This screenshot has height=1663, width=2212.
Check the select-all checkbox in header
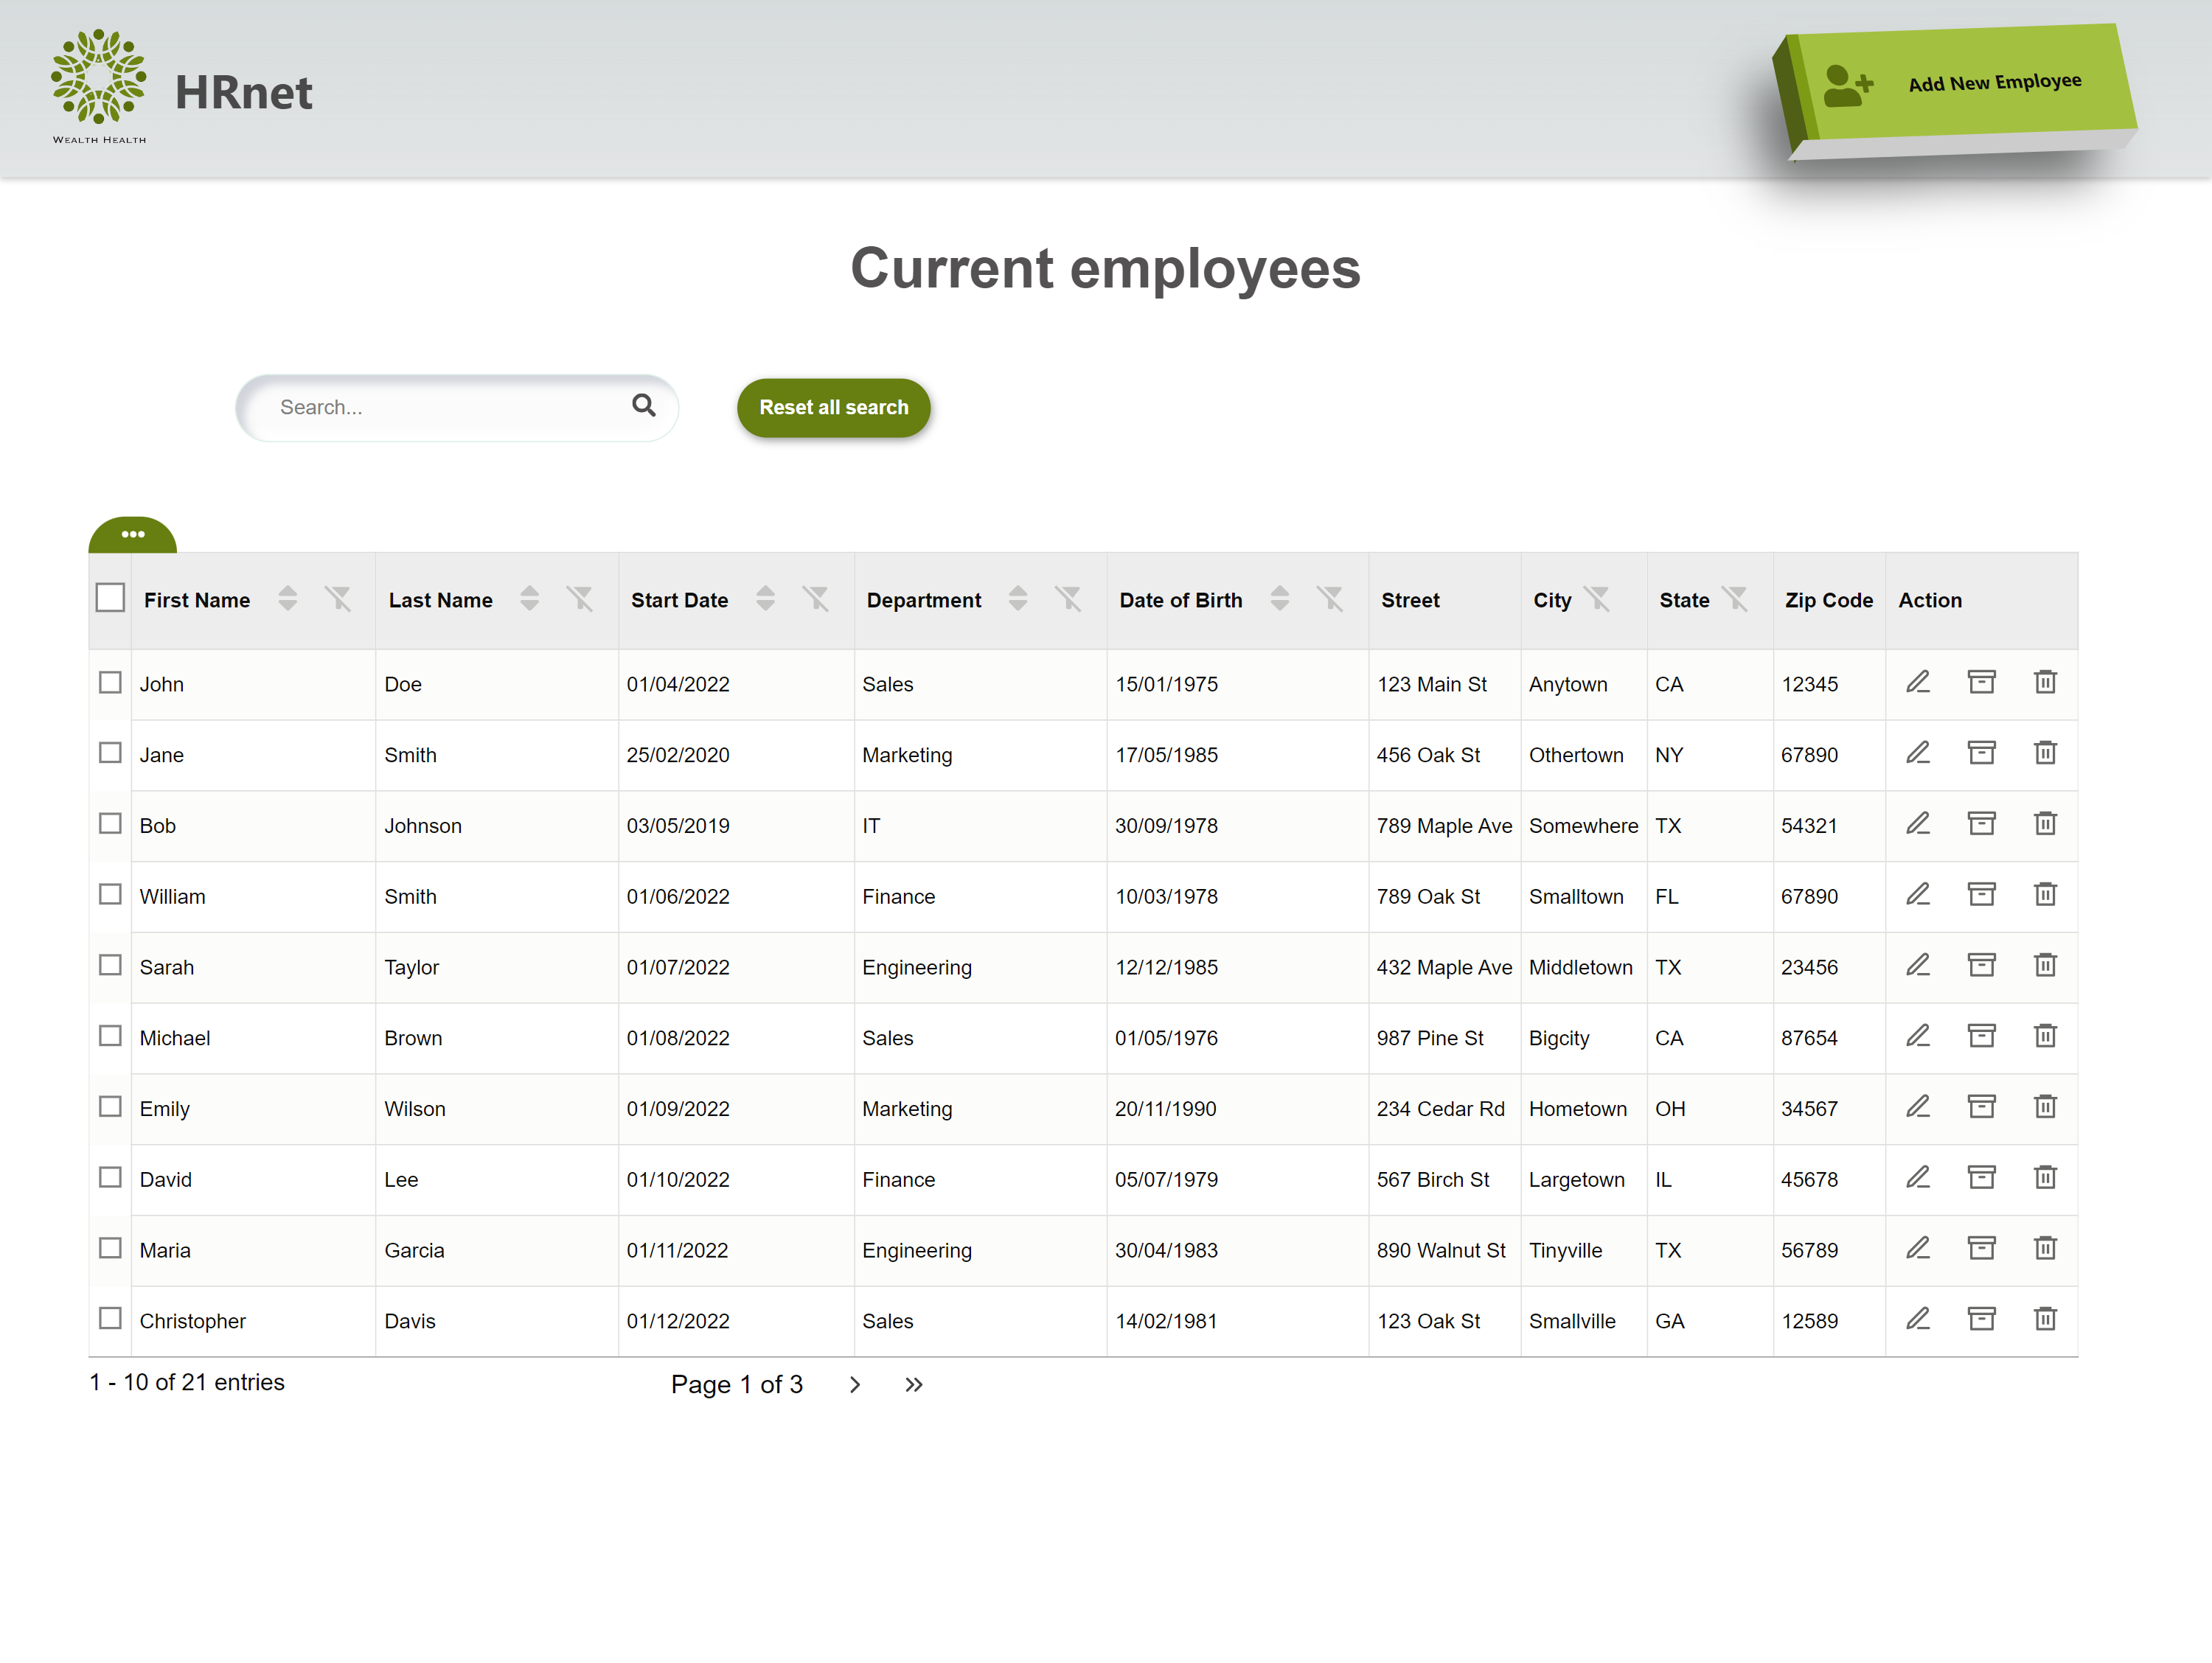click(x=110, y=598)
